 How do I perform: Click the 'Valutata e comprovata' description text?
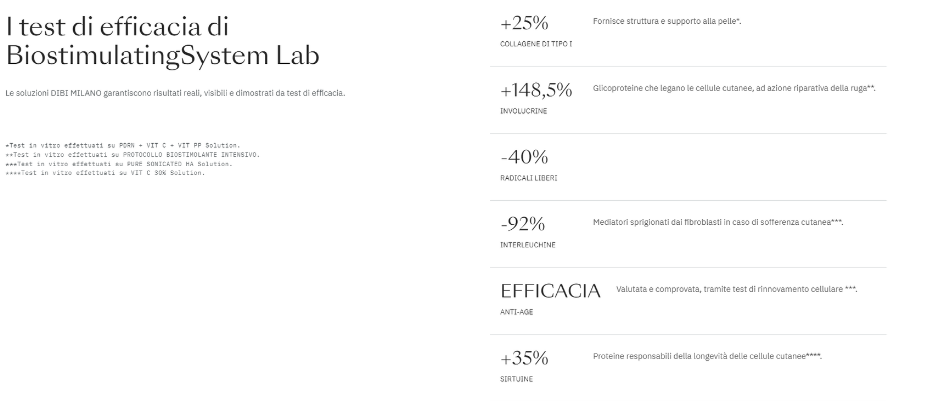[x=736, y=290]
